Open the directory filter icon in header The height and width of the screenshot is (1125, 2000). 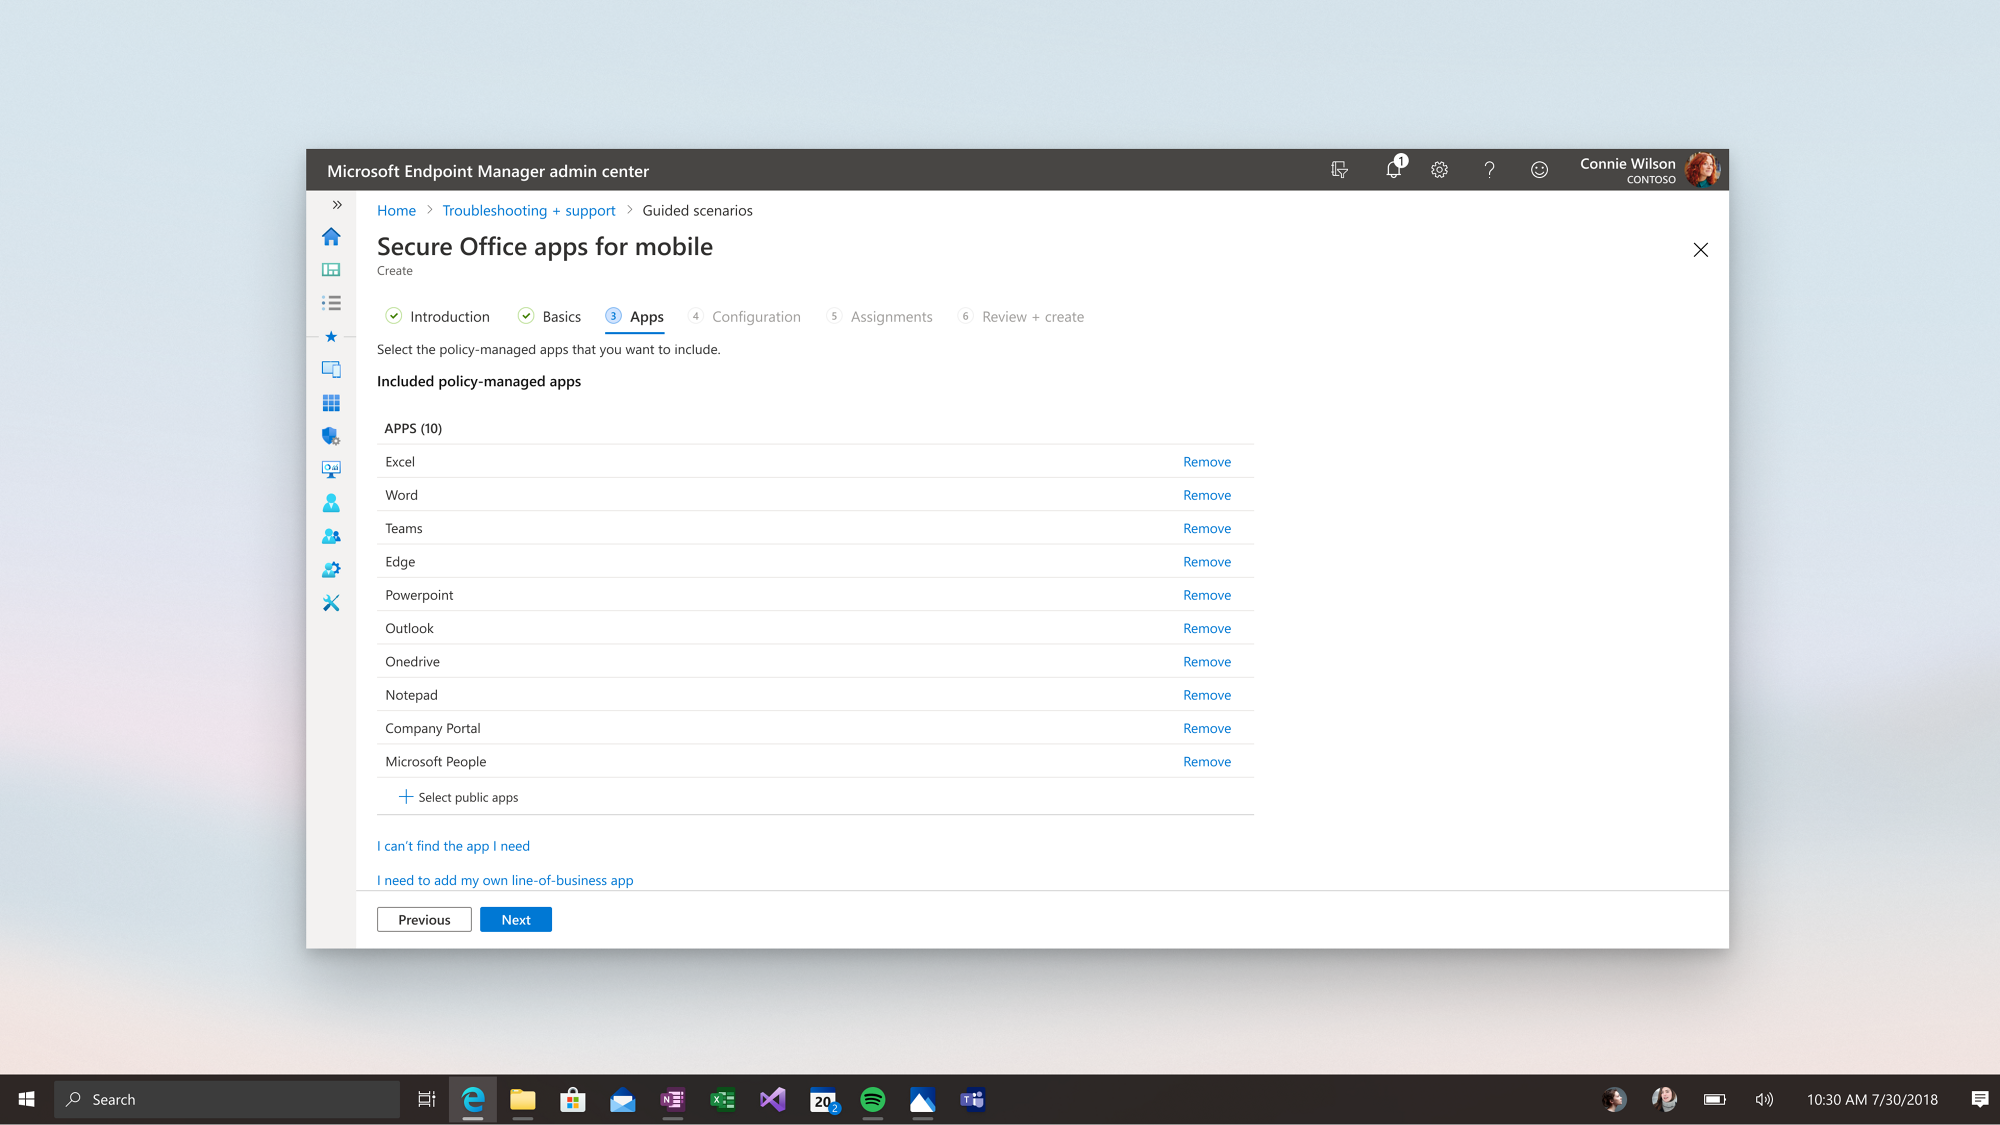point(1340,170)
